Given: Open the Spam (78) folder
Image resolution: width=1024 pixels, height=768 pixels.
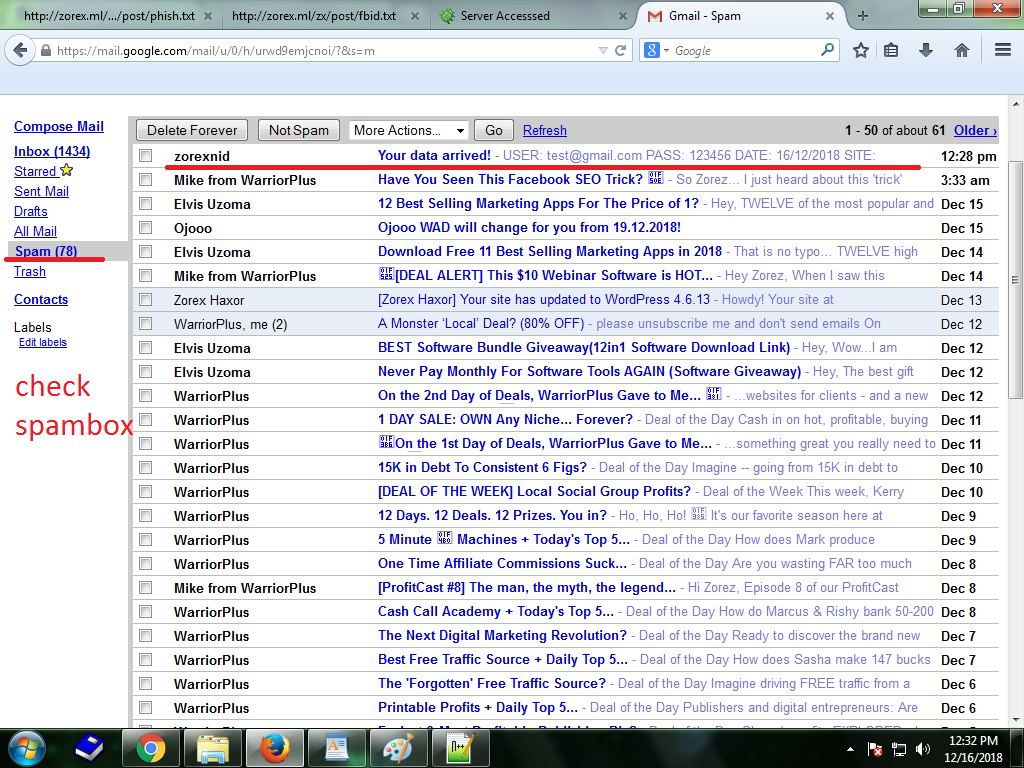Looking at the screenshot, I should point(46,251).
